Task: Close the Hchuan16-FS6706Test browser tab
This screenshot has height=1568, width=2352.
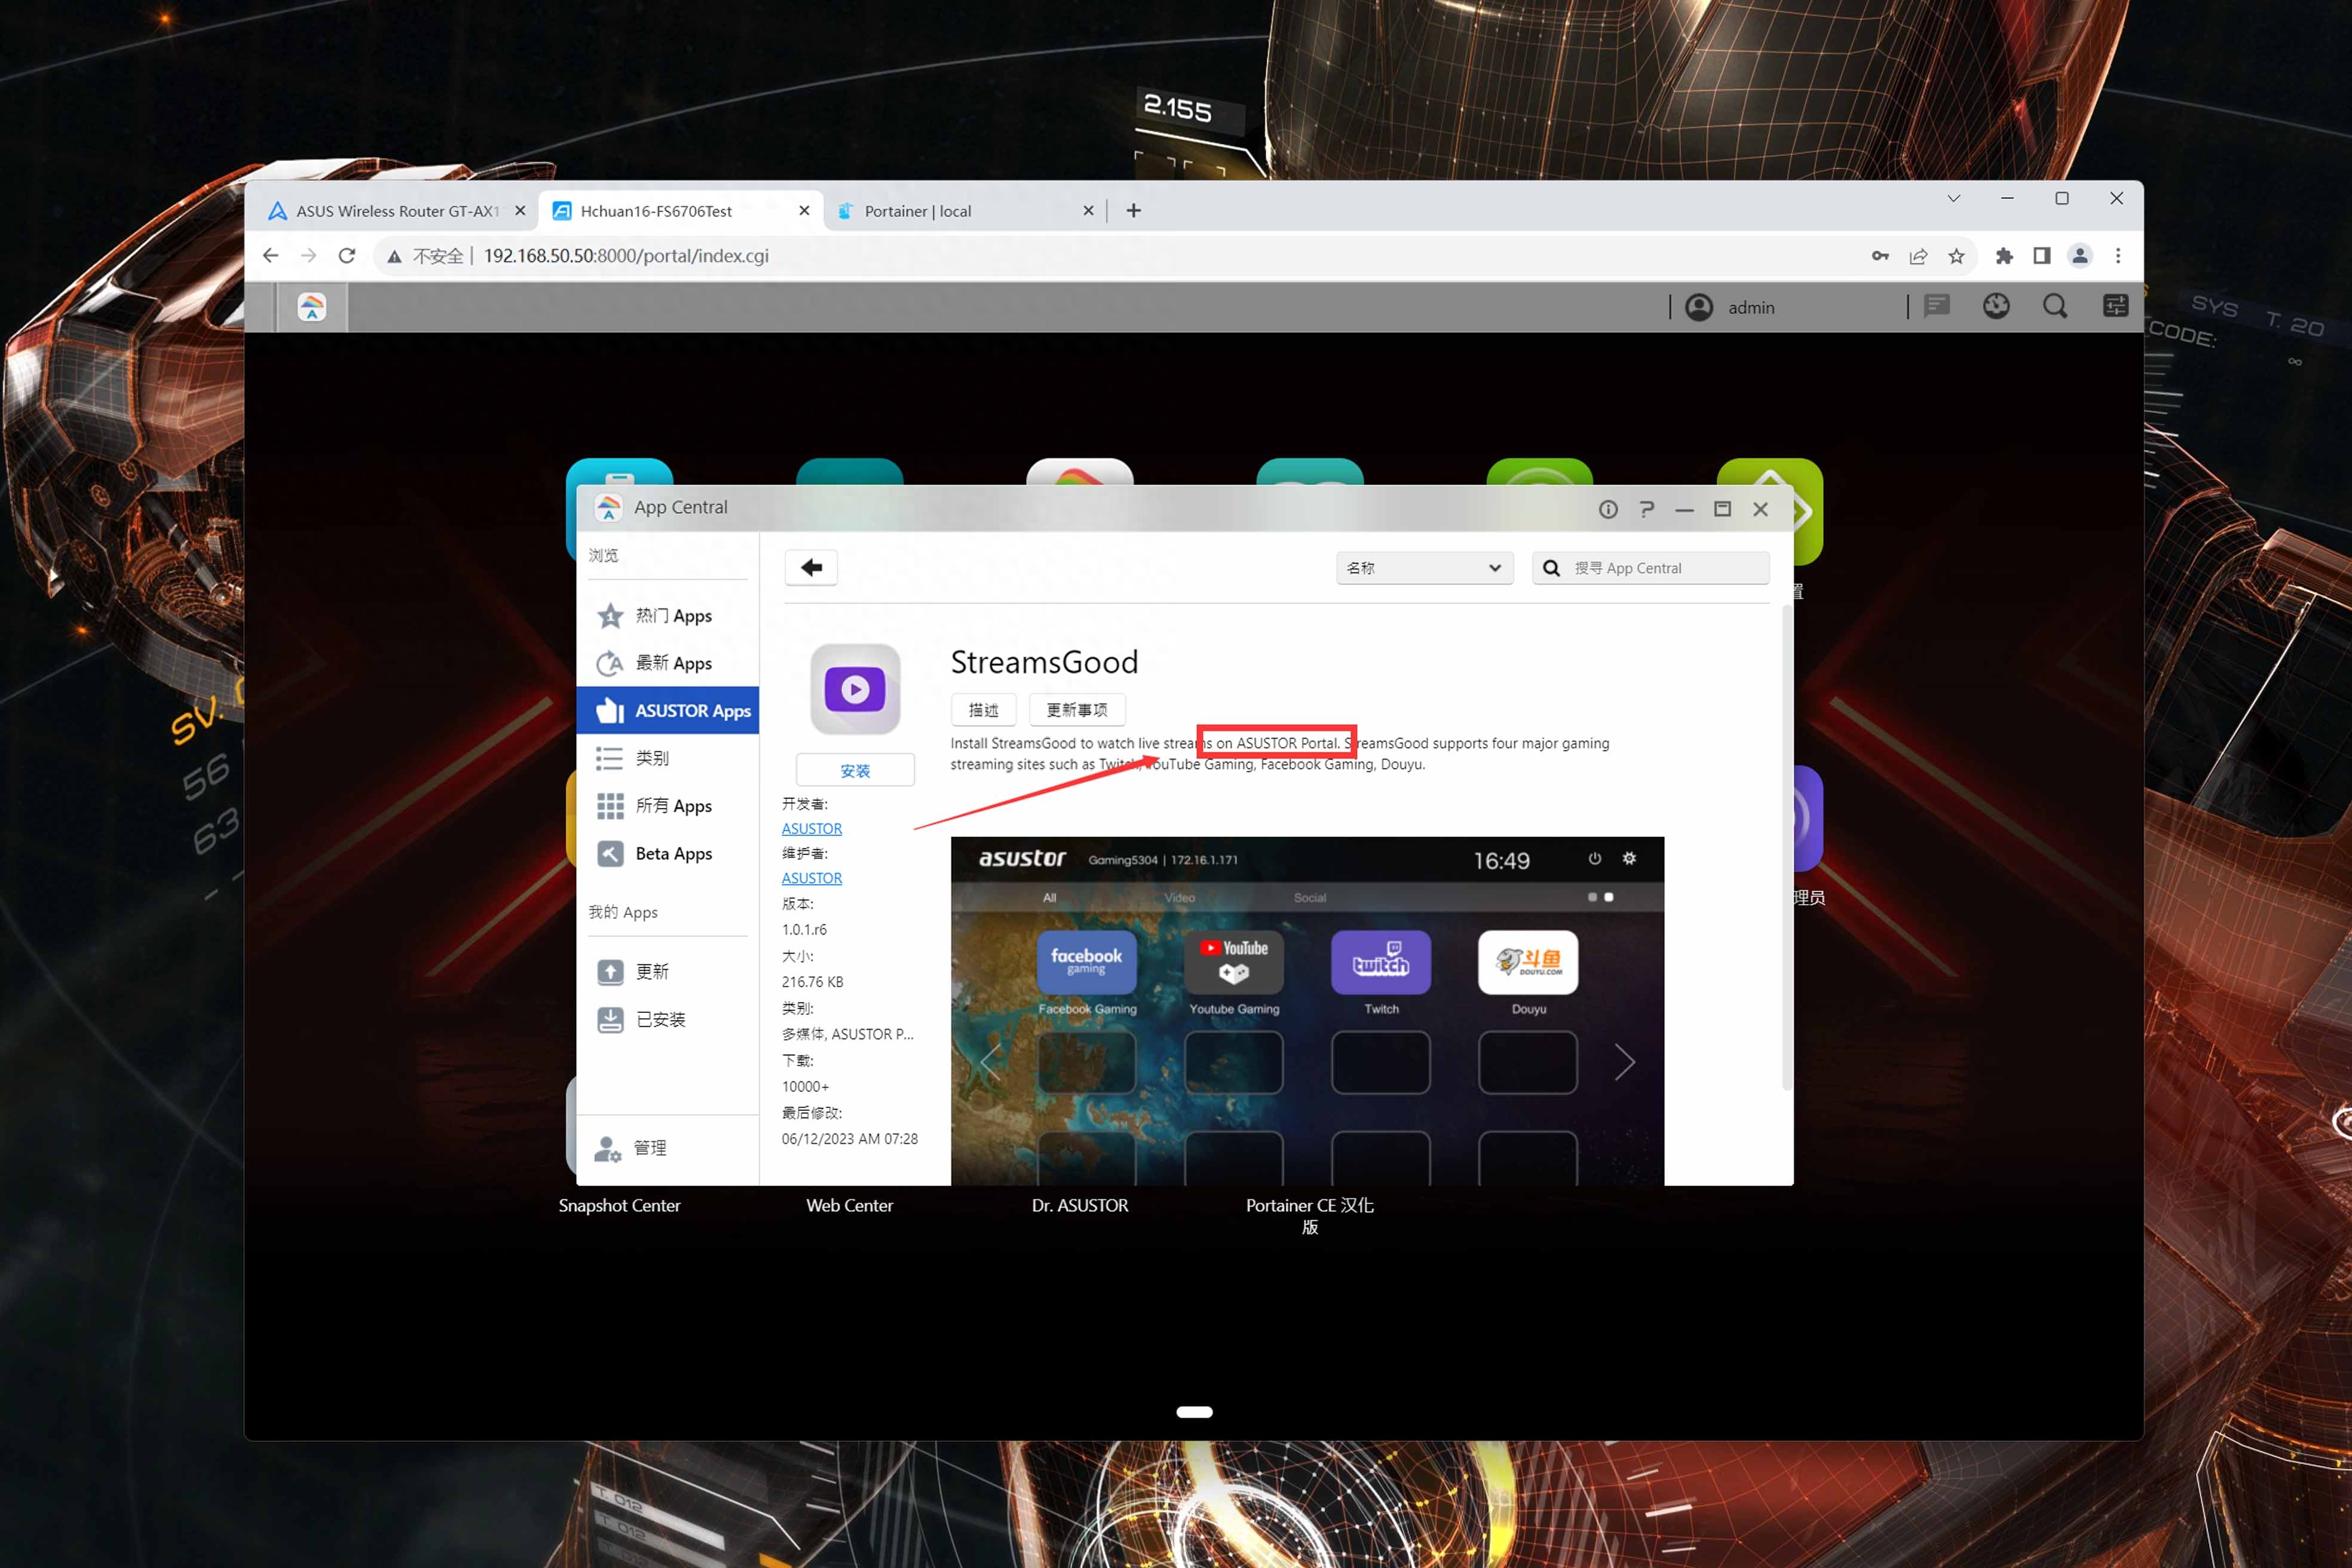Action: click(x=804, y=211)
